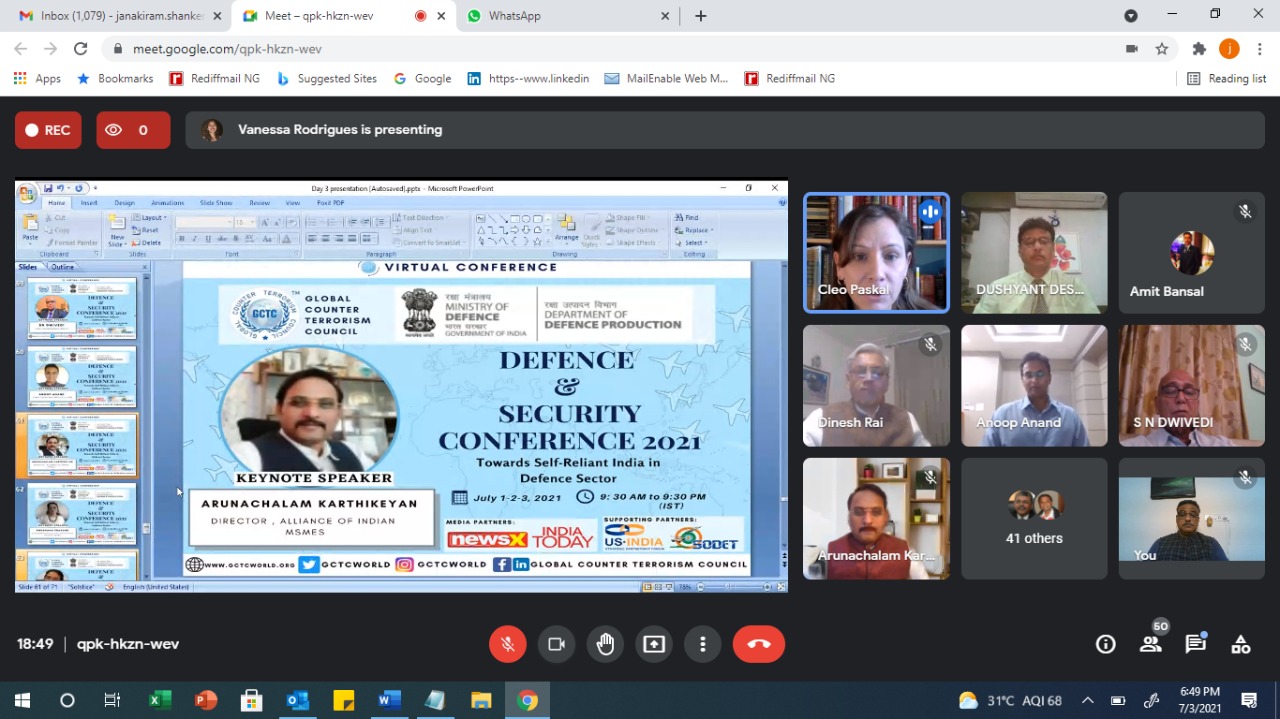1280x719 pixels.
Task: Open Microsoft Store from the taskbar
Action: point(252,700)
